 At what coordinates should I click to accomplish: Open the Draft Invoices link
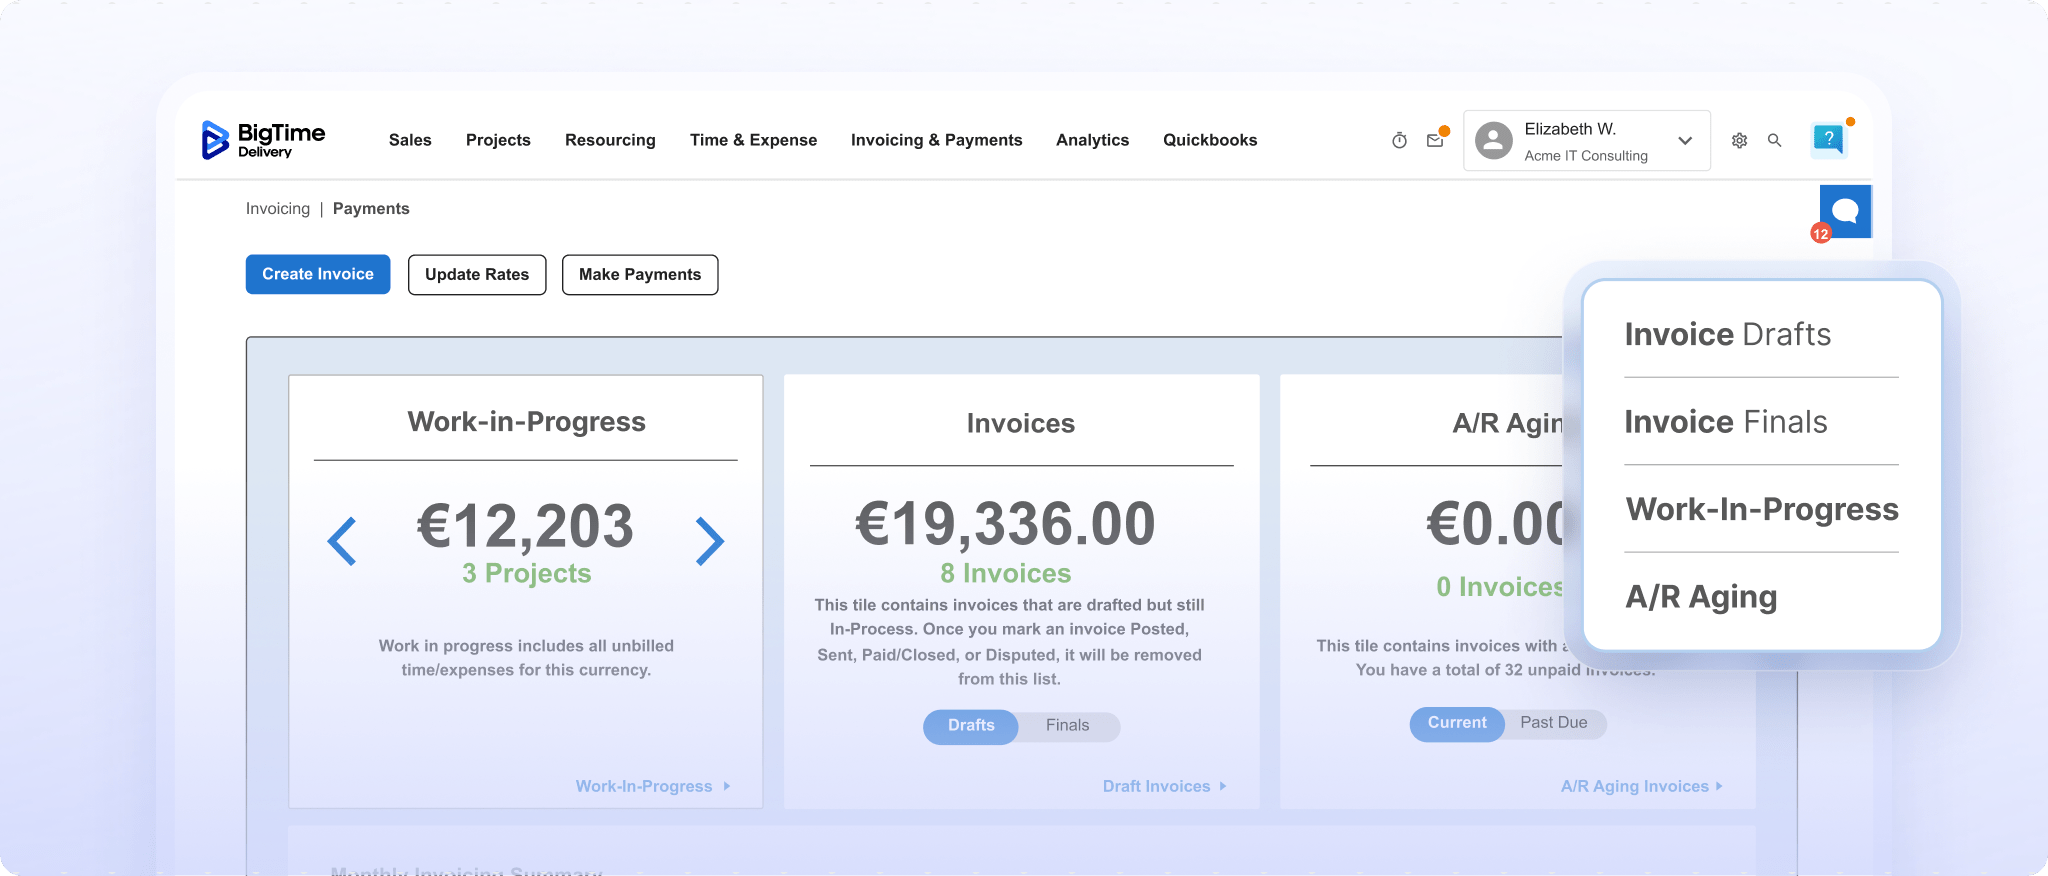1164,786
